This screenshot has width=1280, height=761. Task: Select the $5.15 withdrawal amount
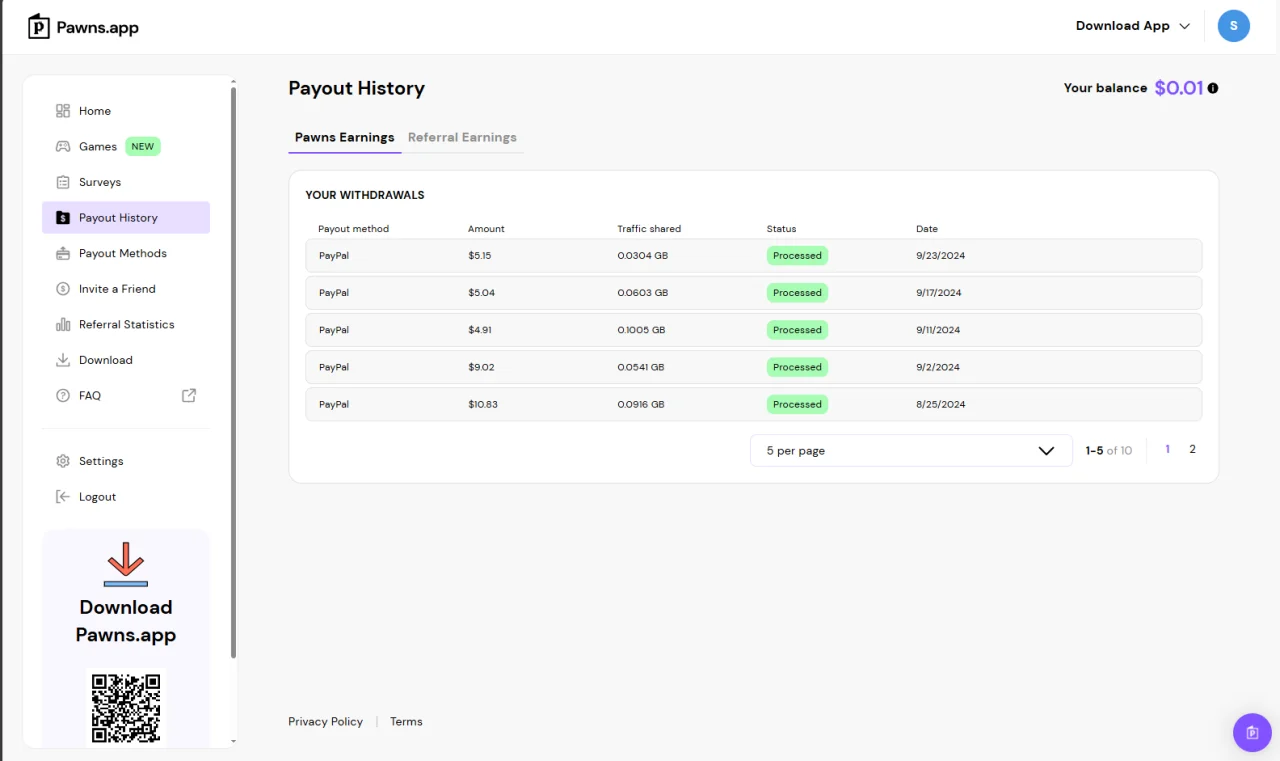[480, 256]
